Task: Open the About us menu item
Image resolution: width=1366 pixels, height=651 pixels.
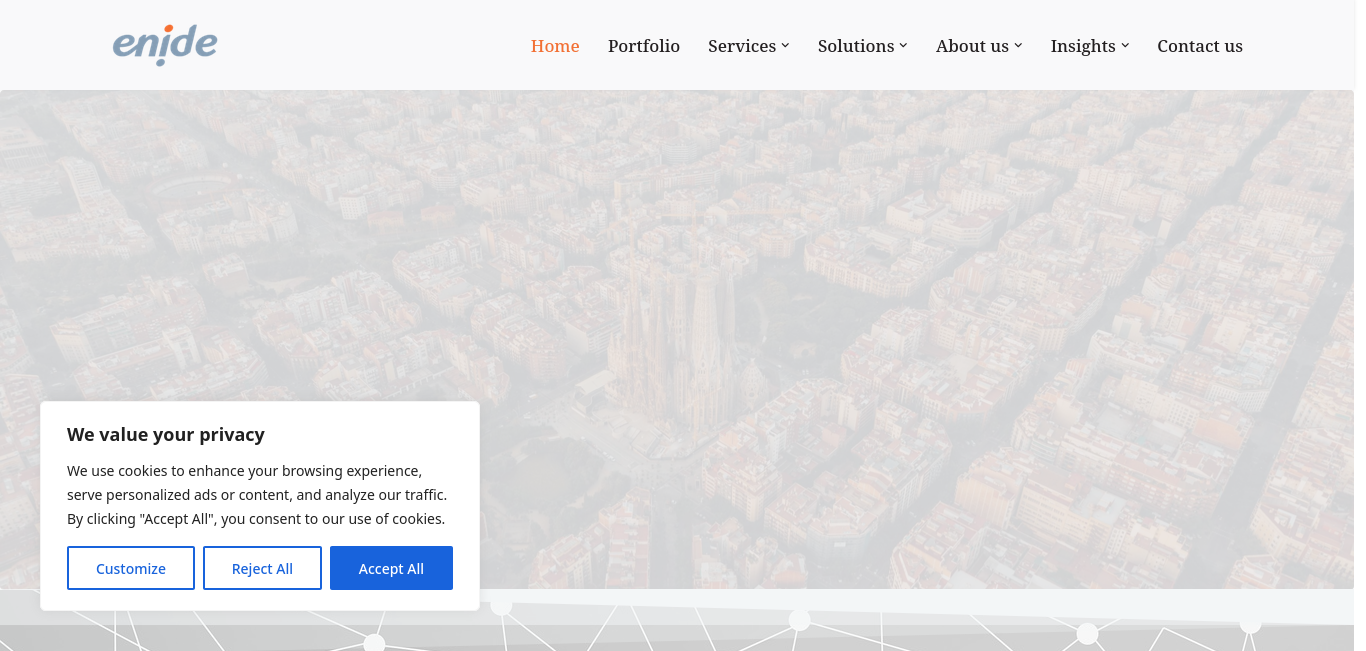Action: pyautogui.click(x=972, y=46)
